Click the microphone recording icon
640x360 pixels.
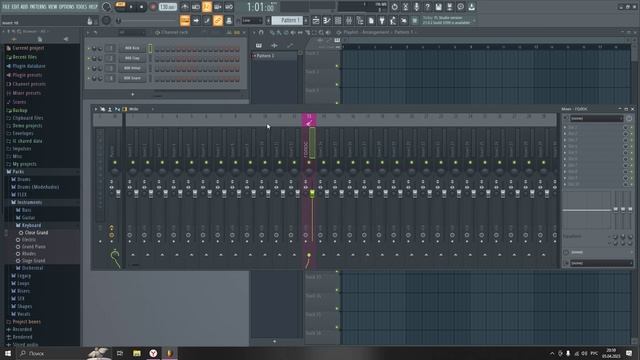click(x=416, y=7)
